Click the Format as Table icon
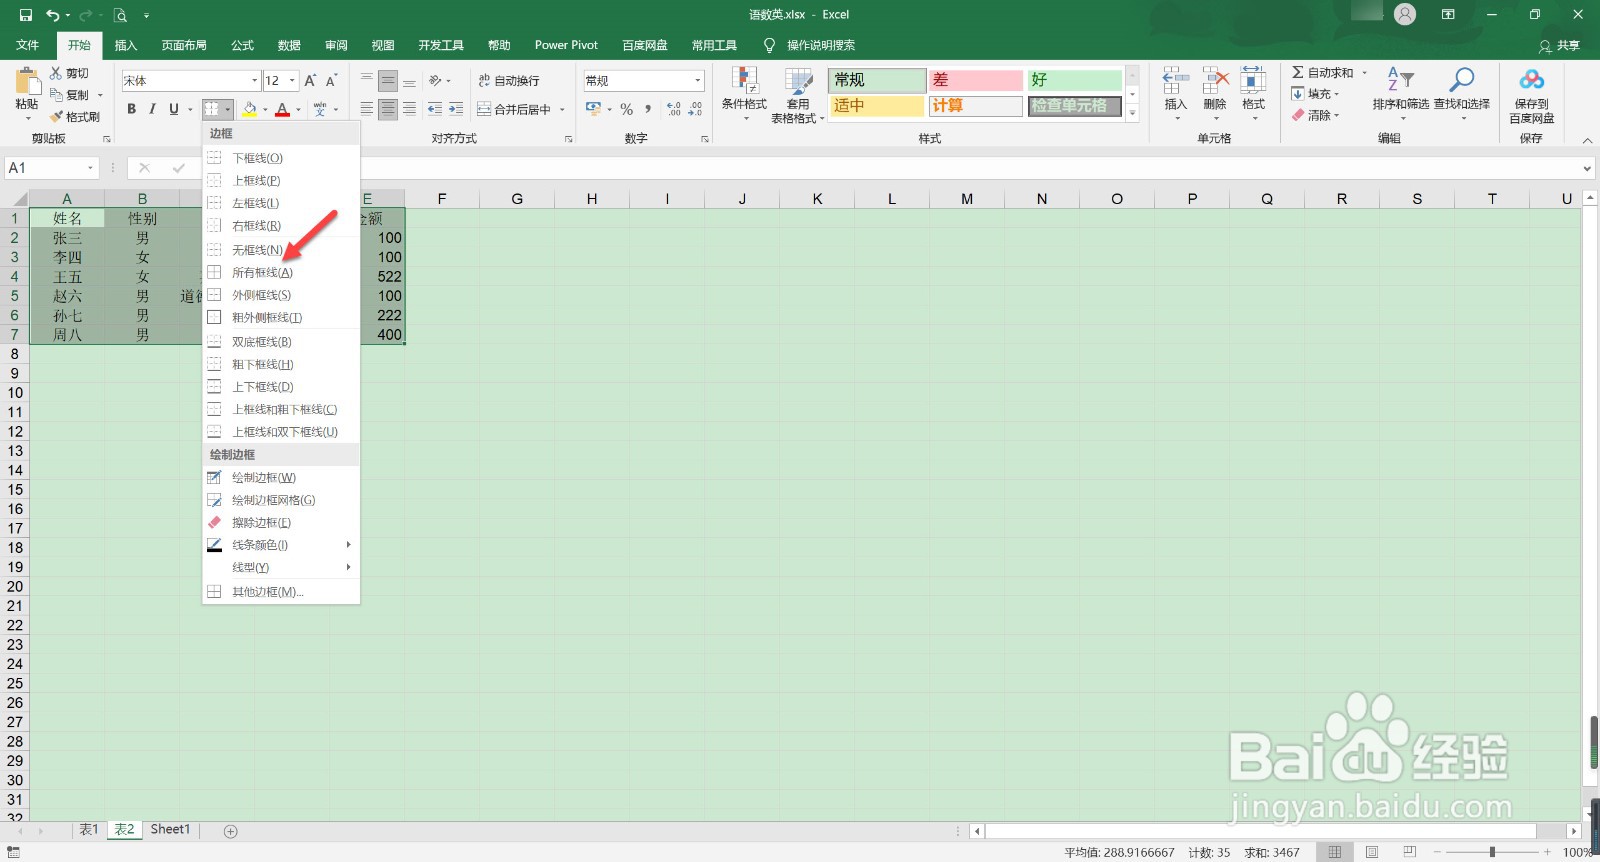 [798, 81]
